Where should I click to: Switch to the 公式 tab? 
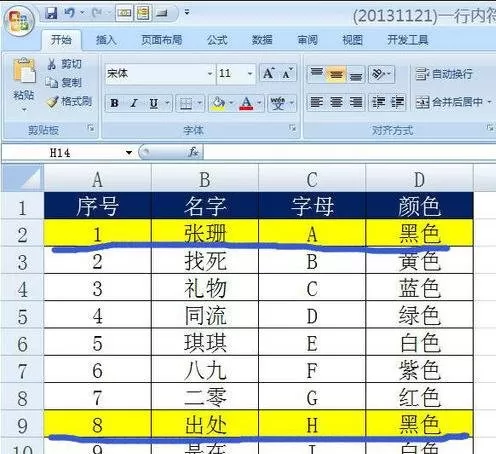pyautogui.click(x=217, y=40)
